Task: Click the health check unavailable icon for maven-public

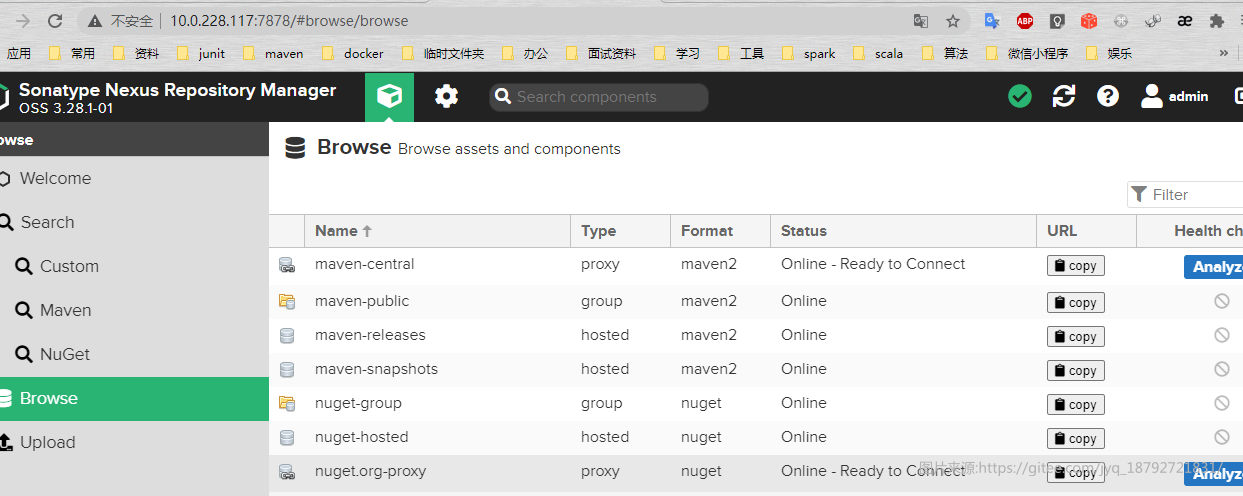Action: coord(1221,301)
